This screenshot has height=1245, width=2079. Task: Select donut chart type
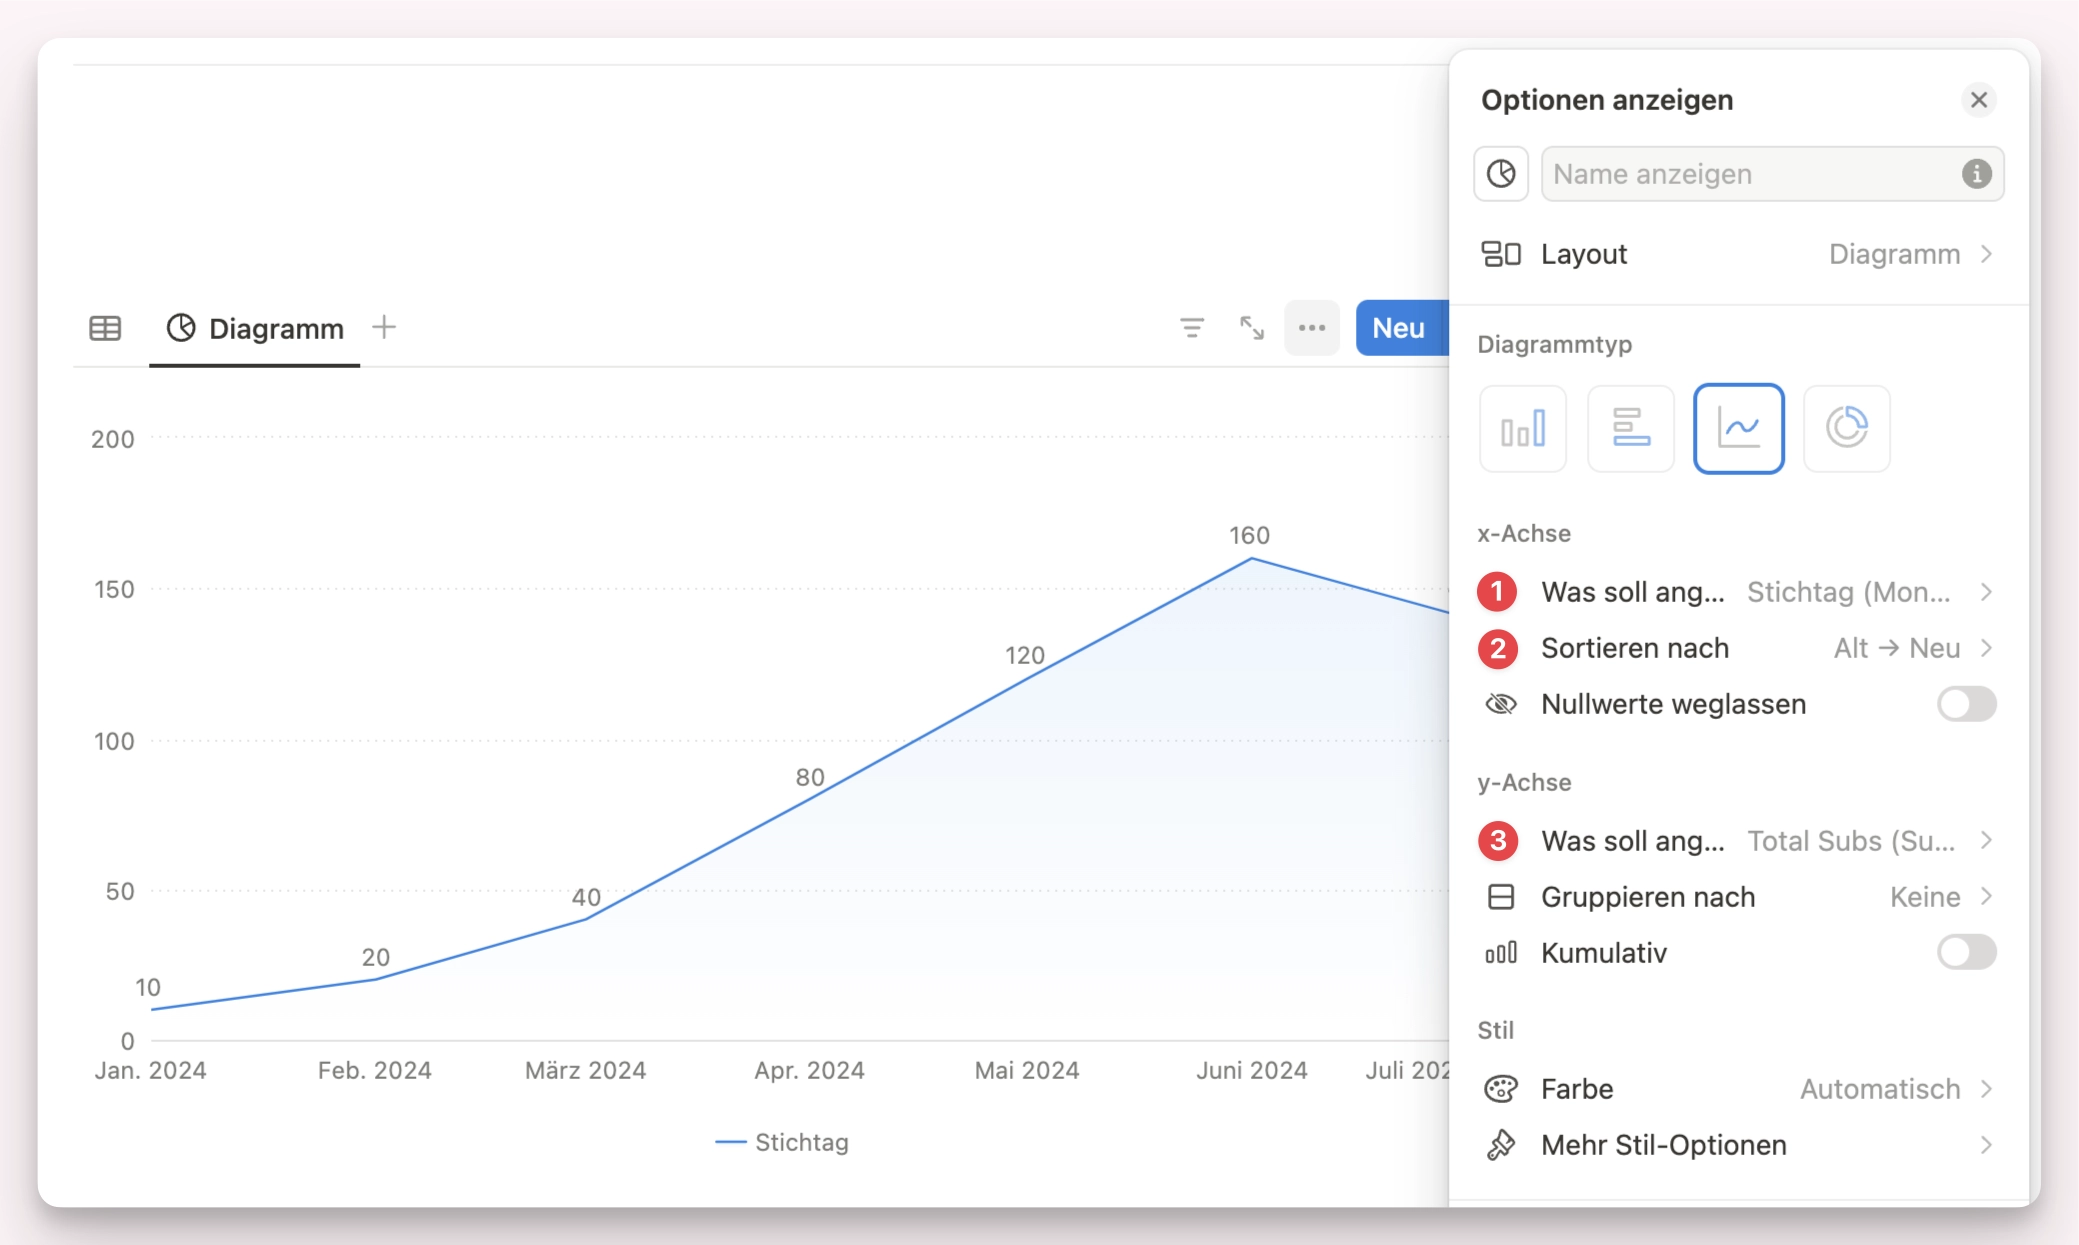[x=1847, y=429]
